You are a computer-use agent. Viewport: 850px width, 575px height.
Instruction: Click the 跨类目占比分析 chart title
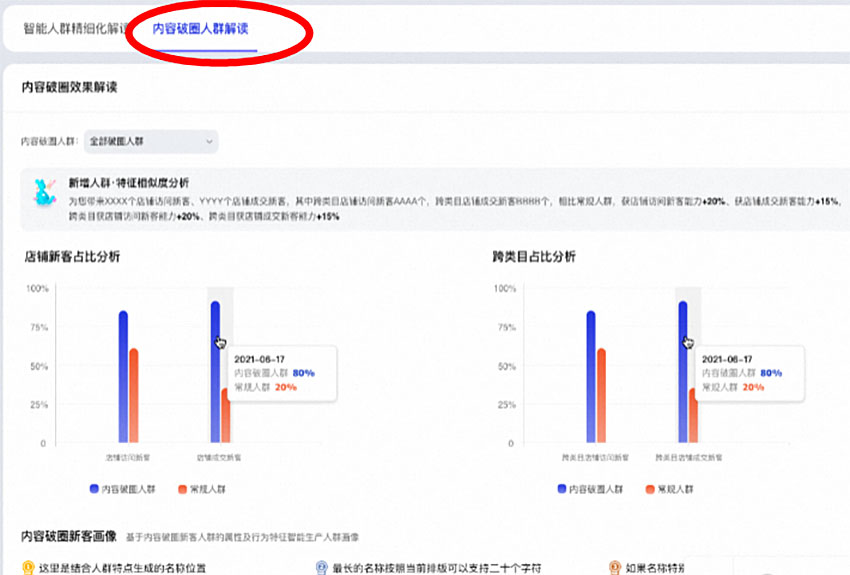tap(534, 256)
